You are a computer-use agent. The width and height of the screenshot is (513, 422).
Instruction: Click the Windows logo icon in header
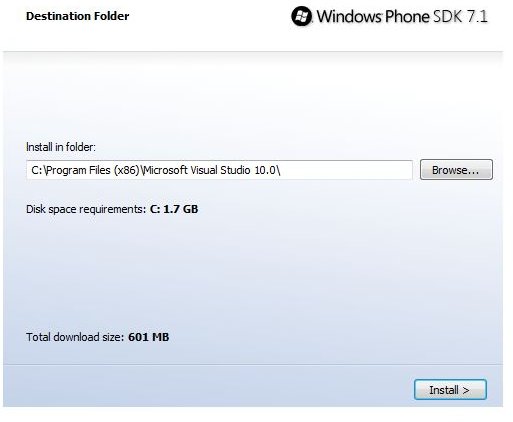click(302, 16)
